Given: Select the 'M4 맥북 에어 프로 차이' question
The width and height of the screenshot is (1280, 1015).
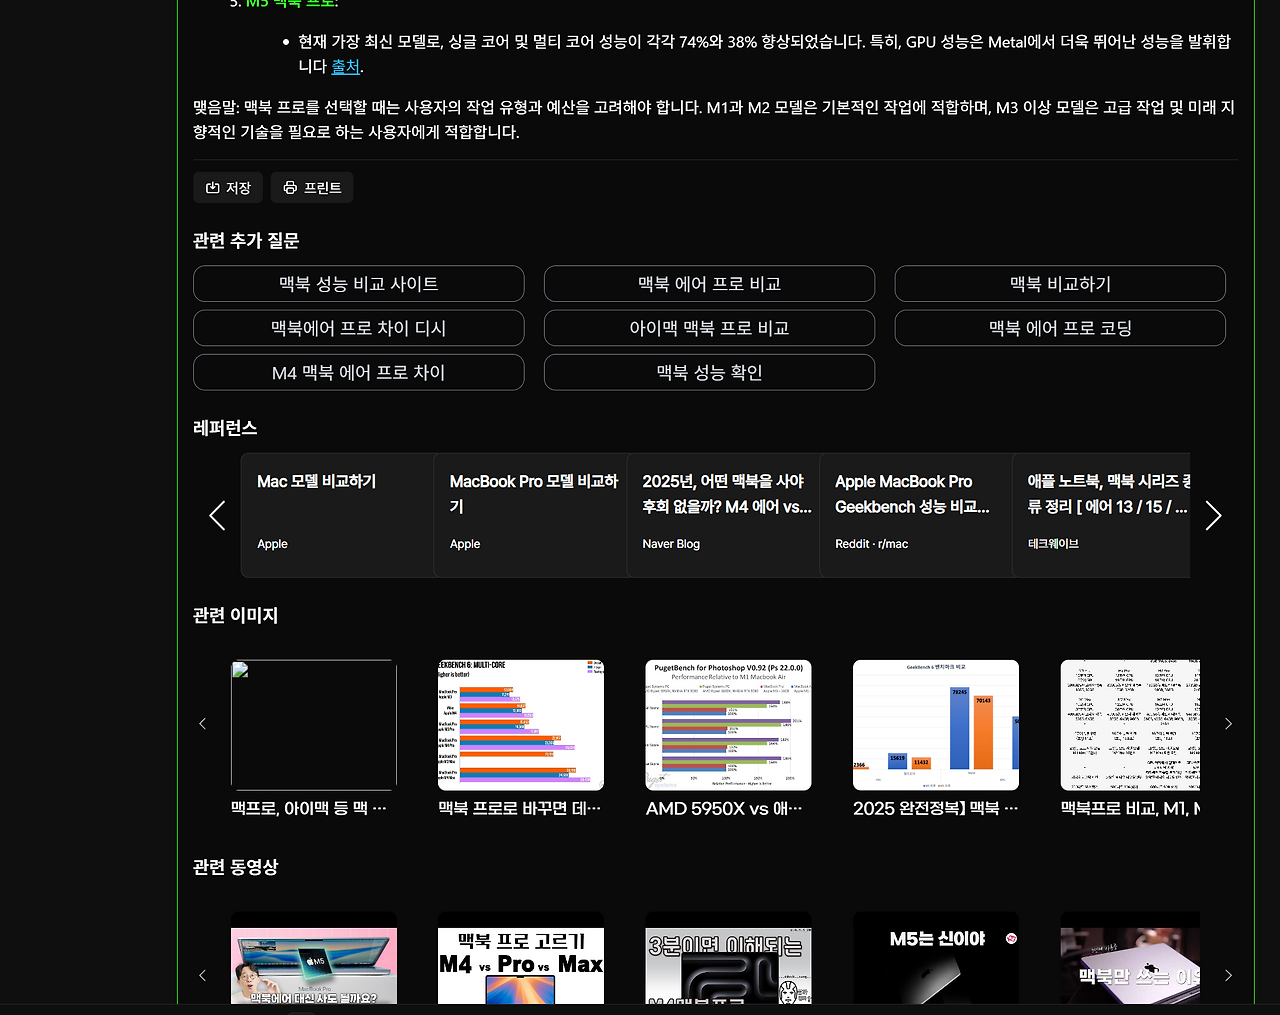Looking at the screenshot, I should tap(358, 372).
